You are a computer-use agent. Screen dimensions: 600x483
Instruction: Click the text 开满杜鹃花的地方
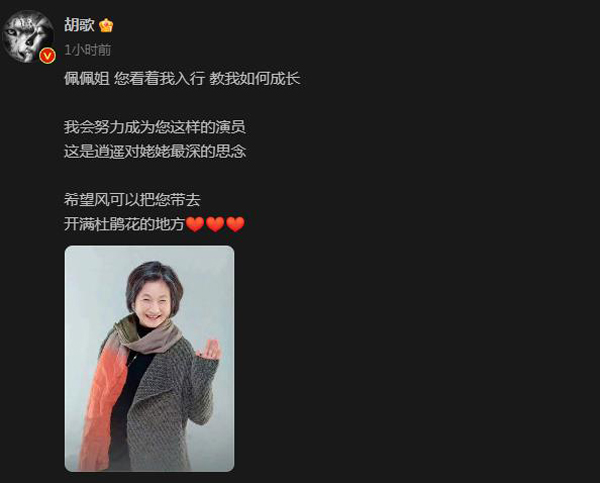click(x=124, y=224)
